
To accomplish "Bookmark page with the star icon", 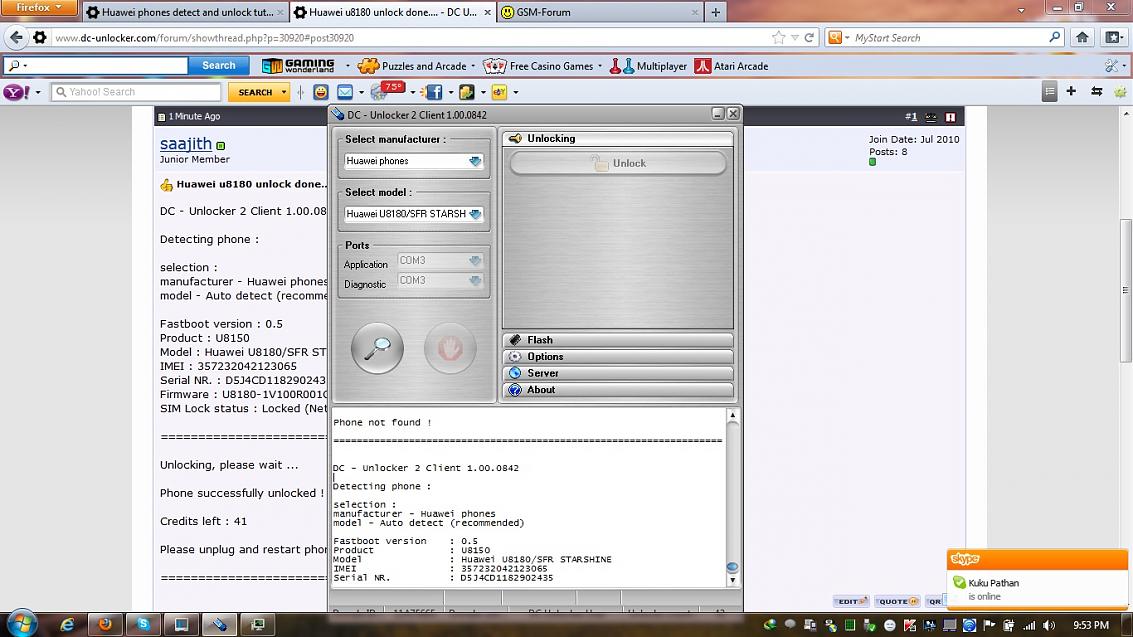I will tap(779, 37).
